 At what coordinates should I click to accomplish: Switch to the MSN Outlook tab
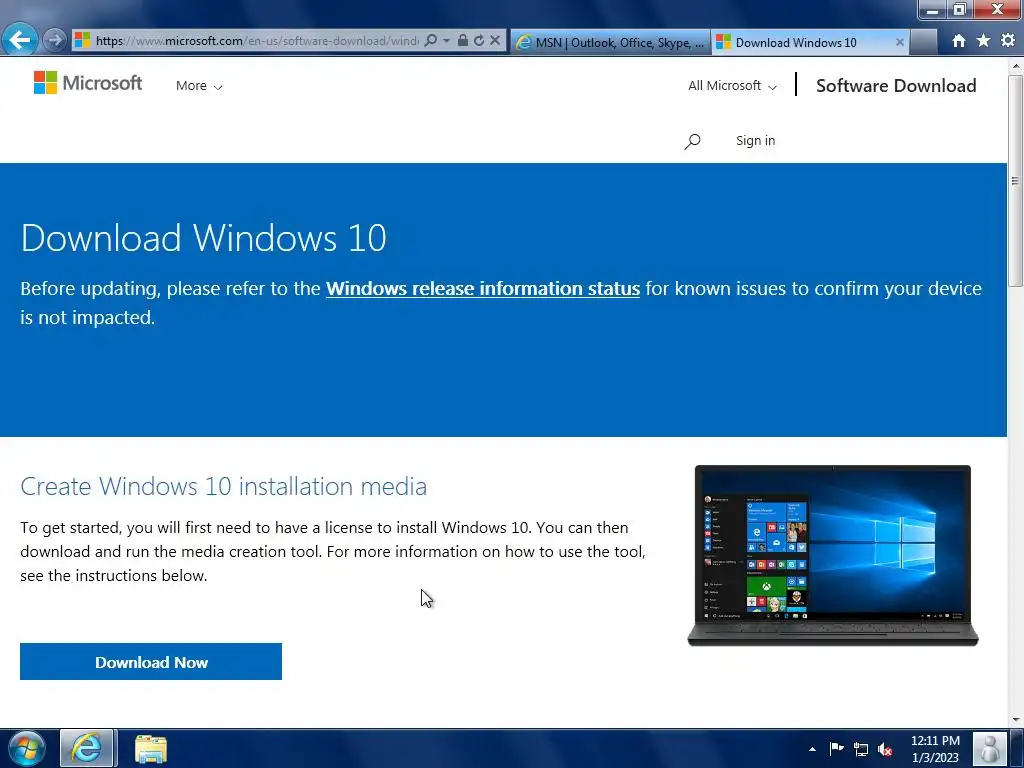pos(610,42)
